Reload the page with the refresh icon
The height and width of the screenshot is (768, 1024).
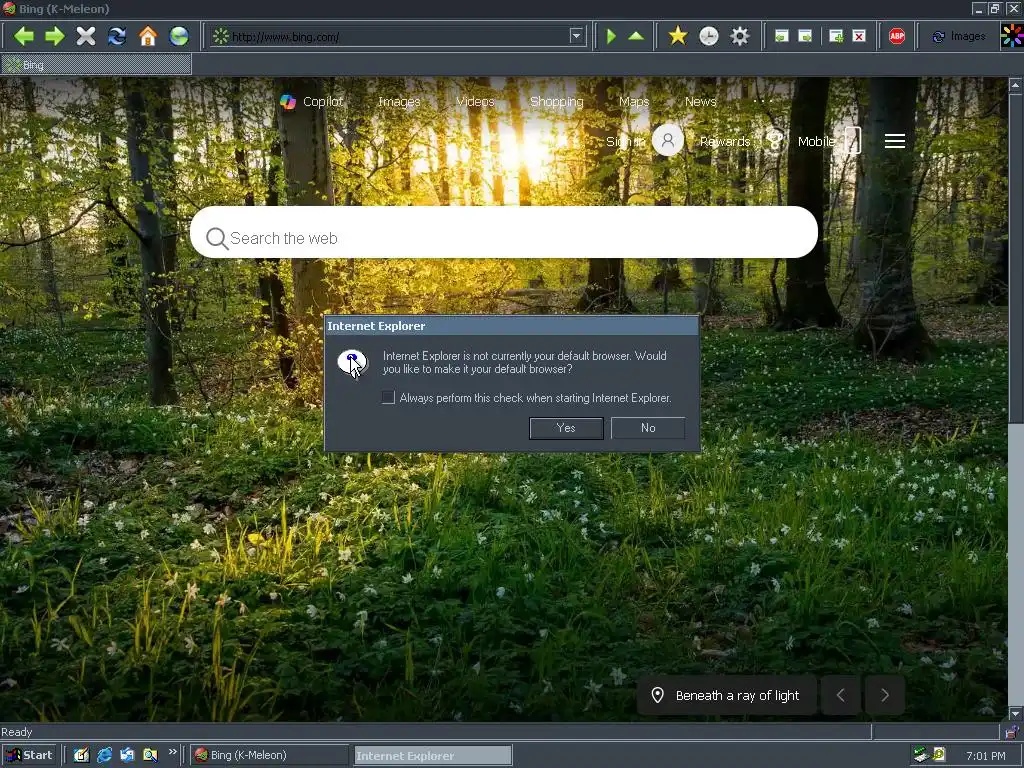[x=117, y=36]
